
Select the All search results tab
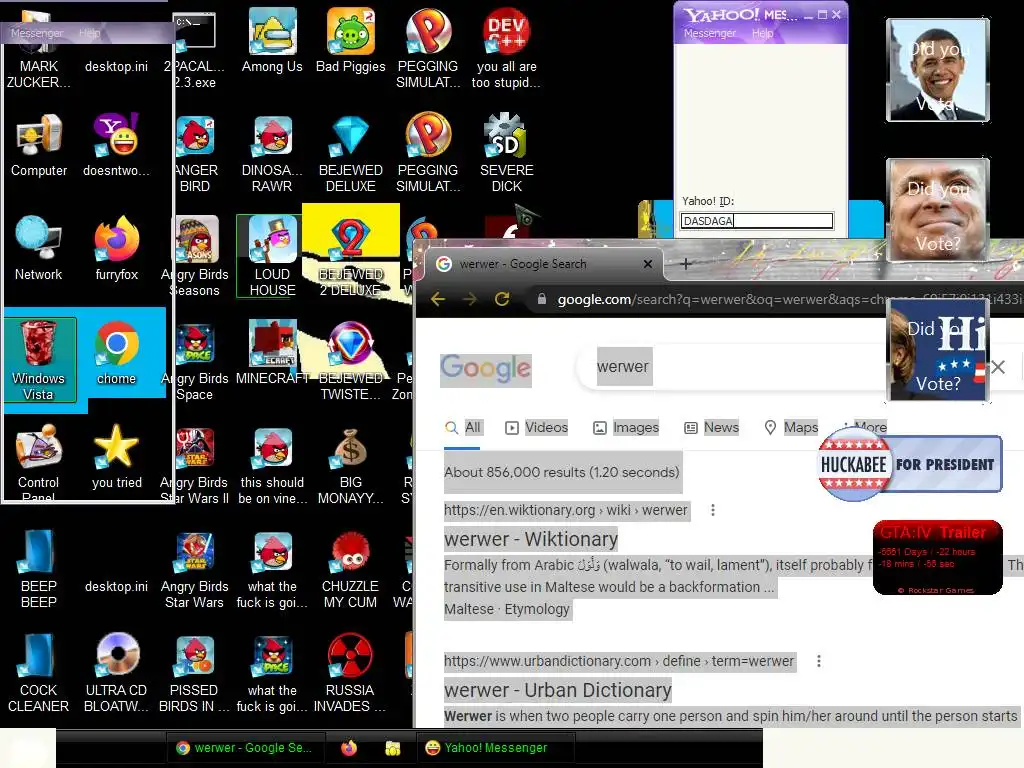click(462, 428)
